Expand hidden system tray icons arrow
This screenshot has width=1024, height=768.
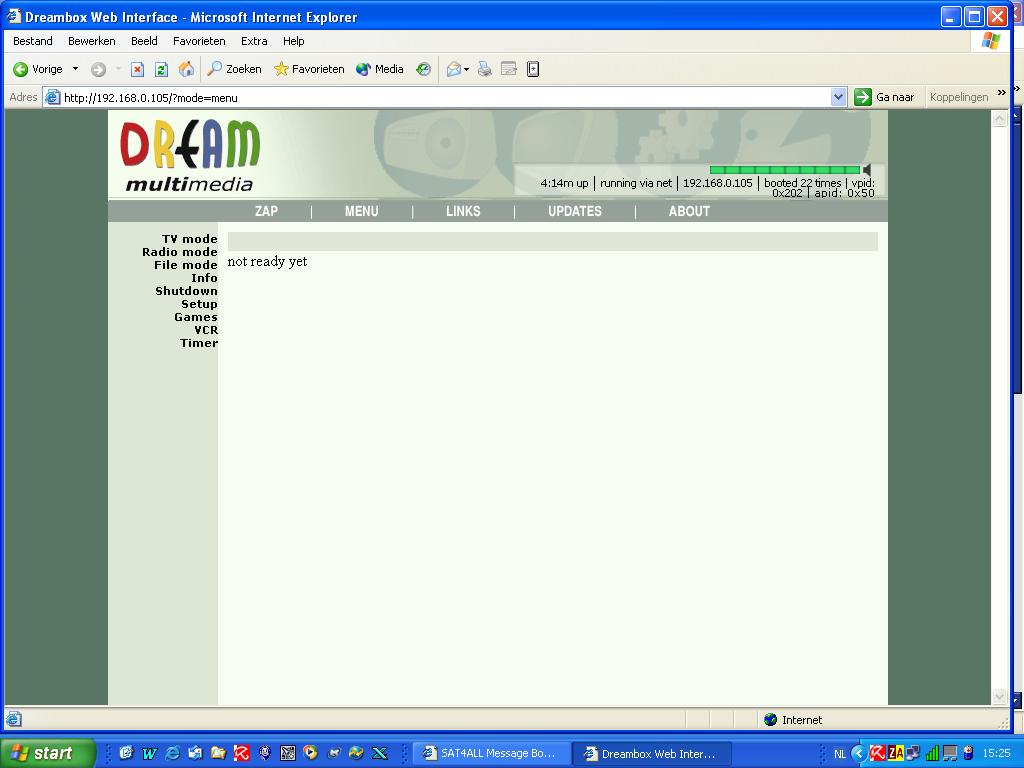859,754
